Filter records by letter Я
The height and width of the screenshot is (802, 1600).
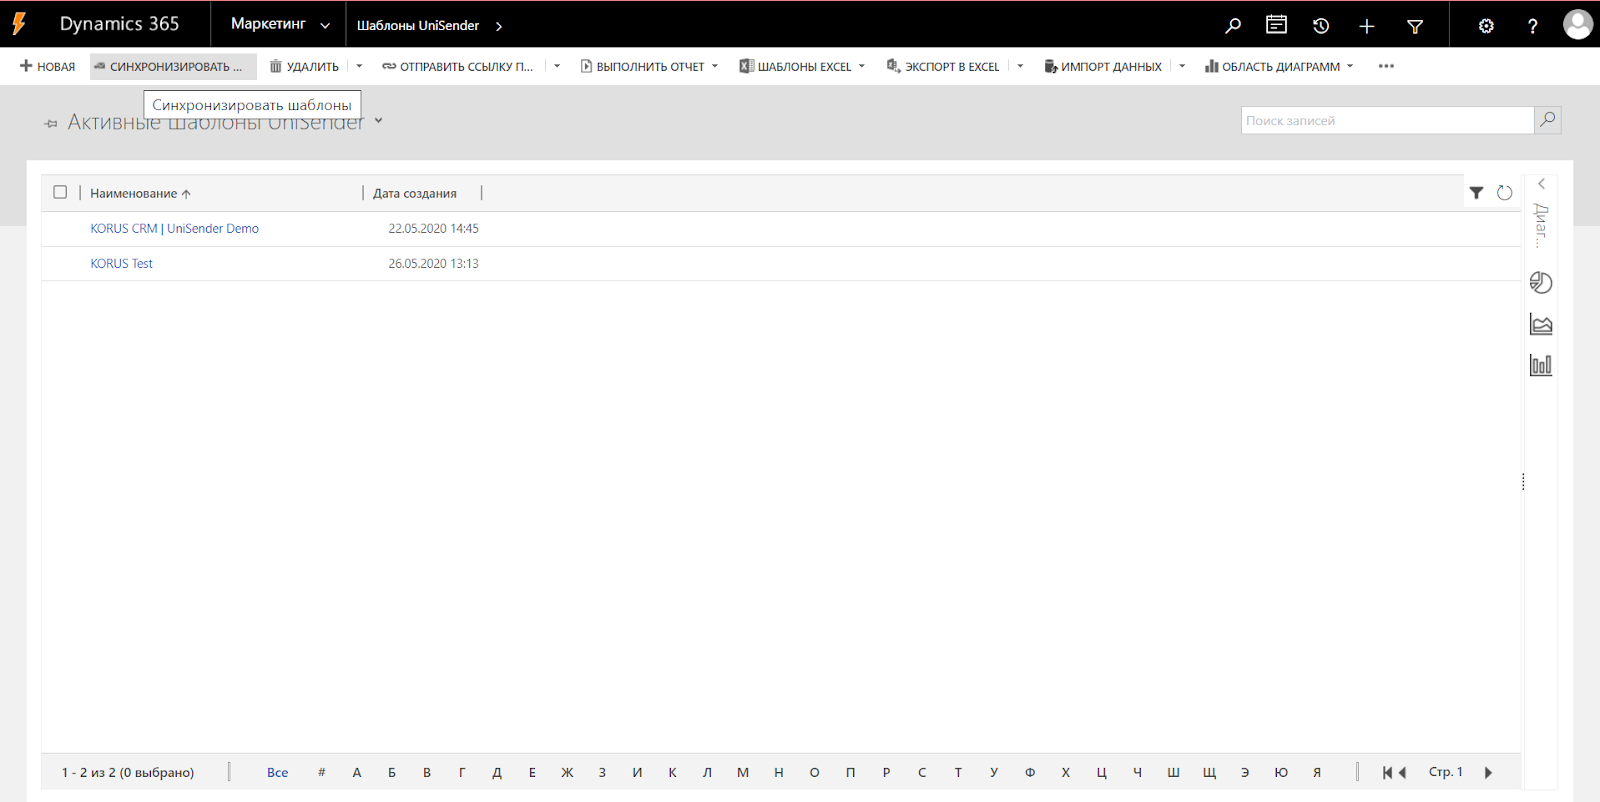coord(1317,772)
